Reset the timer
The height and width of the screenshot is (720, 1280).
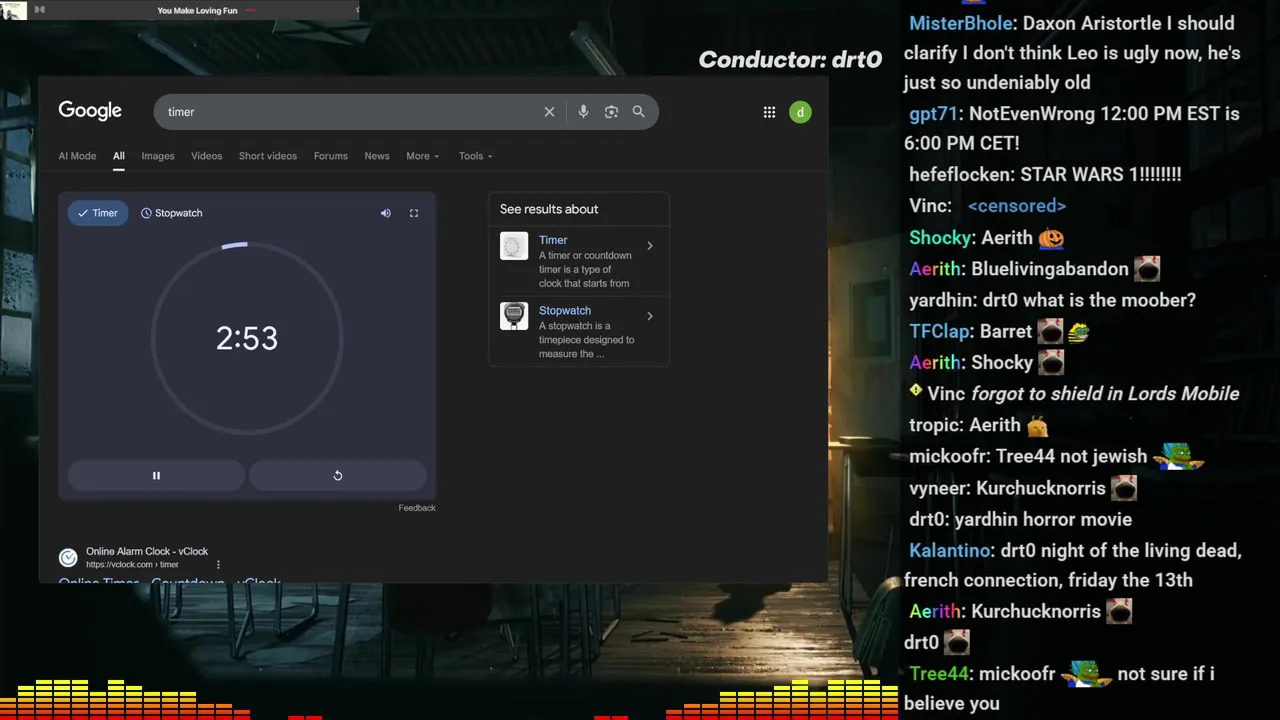(338, 476)
